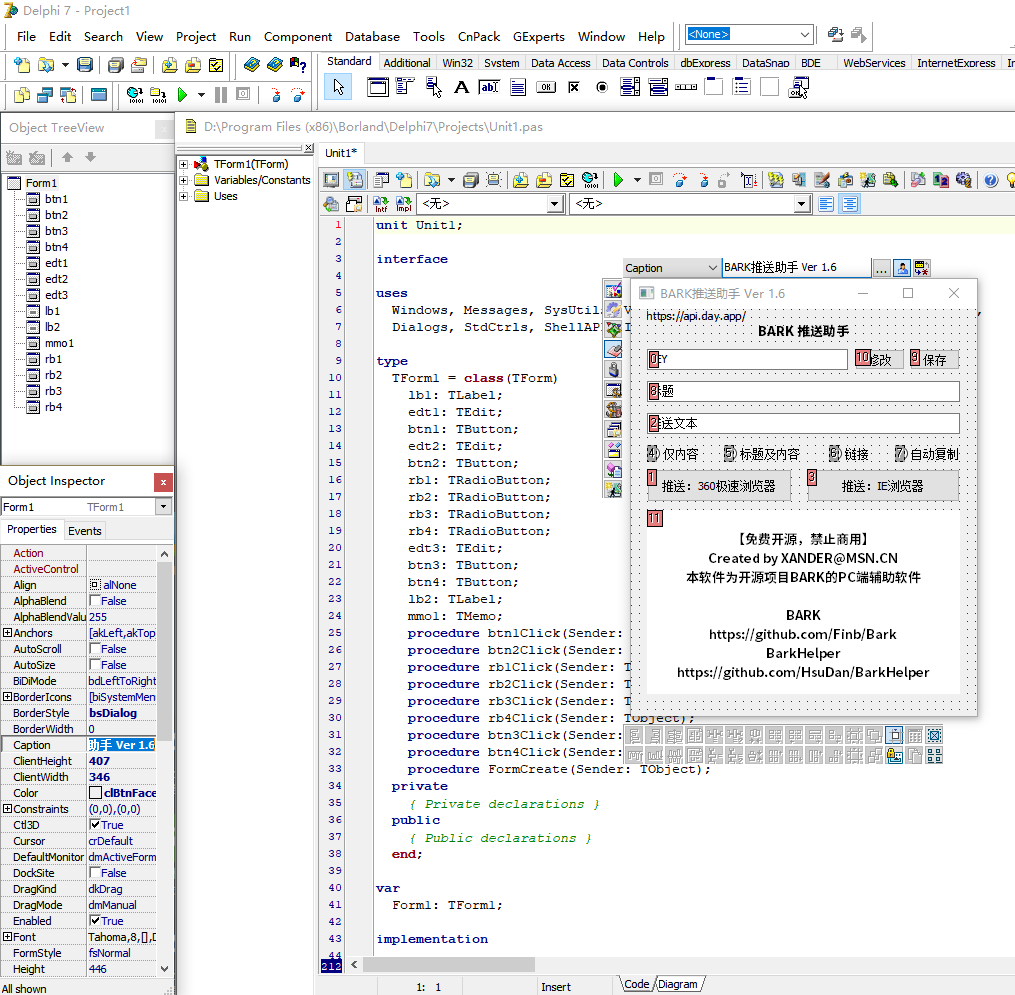Switch to the Events tab
This screenshot has height=995, width=1015.
[x=85, y=531]
